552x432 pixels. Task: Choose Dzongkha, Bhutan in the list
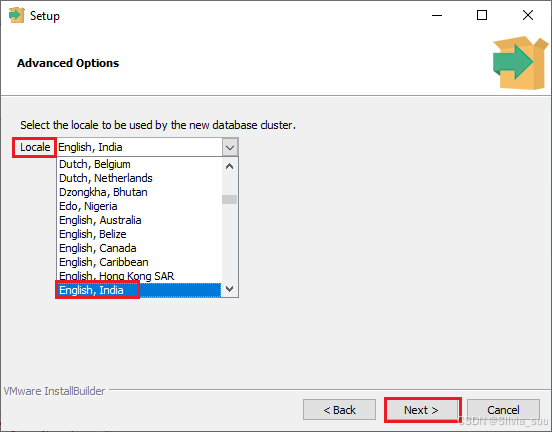point(139,192)
